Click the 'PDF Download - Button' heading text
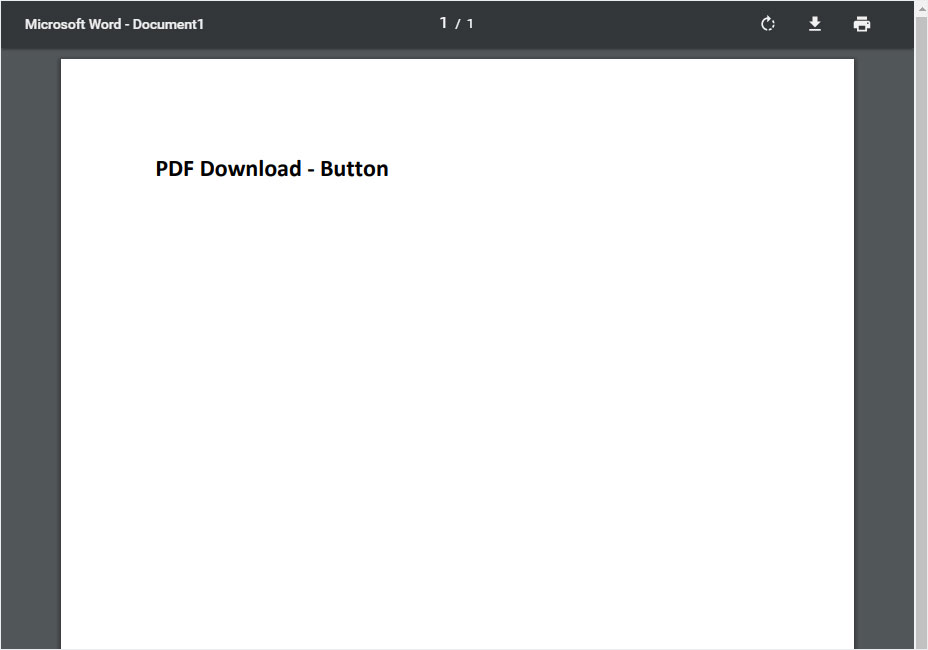 click(272, 169)
